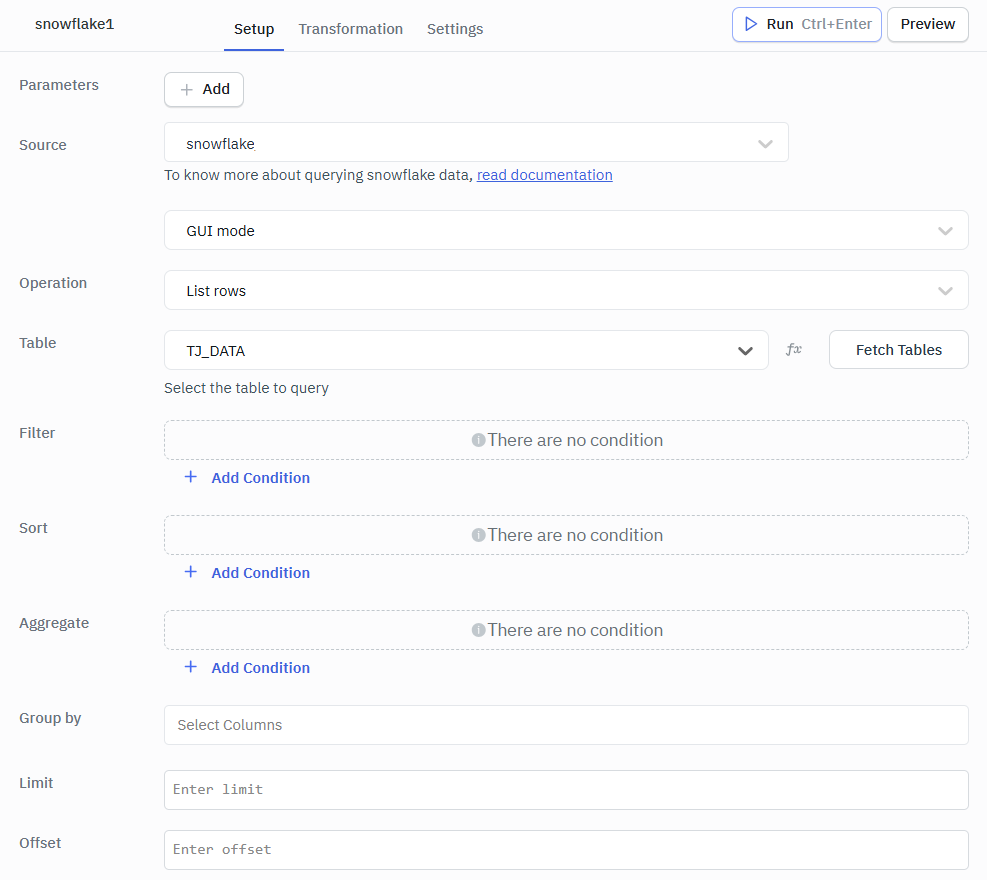Click the Preview button

(928, 25)
